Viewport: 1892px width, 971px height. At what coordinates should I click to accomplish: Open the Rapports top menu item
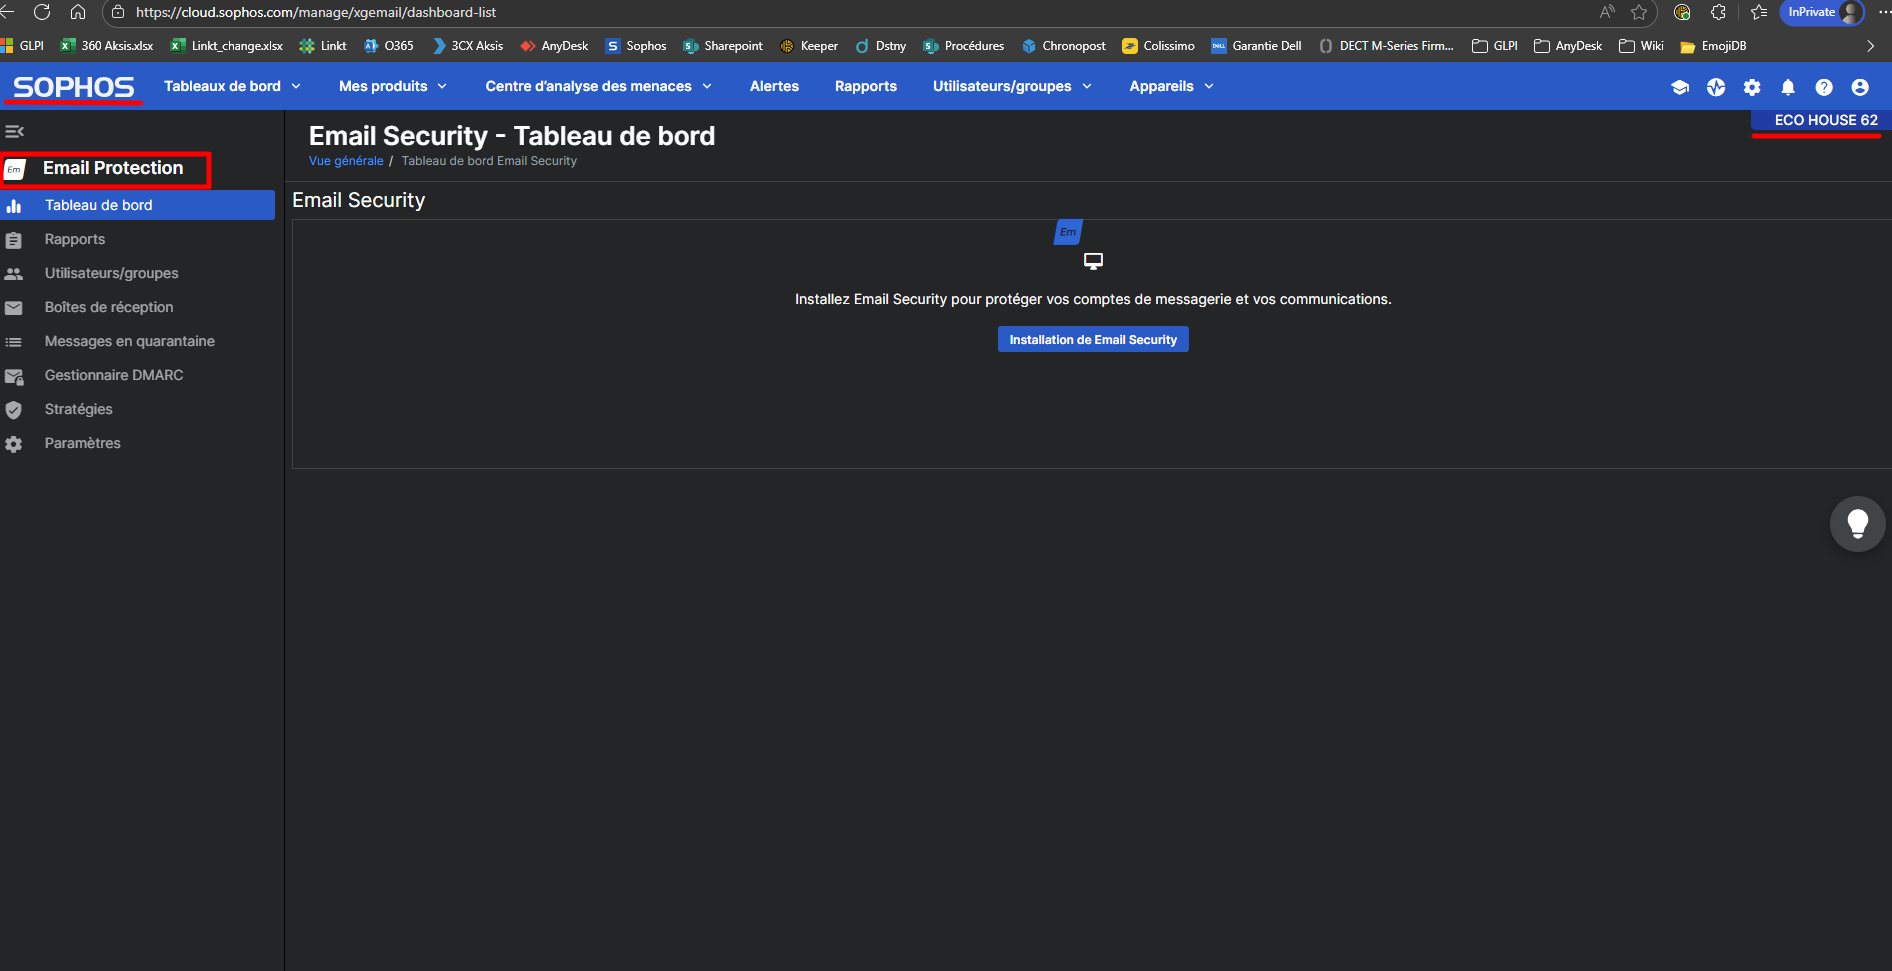click(x=866, y=86)
